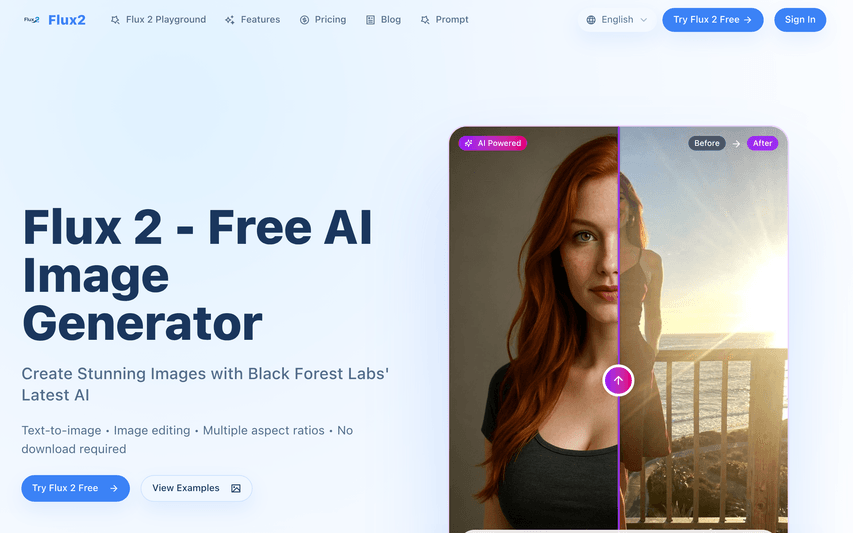Viewport: 853px width, 533px height.
Task: Click the before/after comparison slider handle
Action: click(x=619, y=380)
